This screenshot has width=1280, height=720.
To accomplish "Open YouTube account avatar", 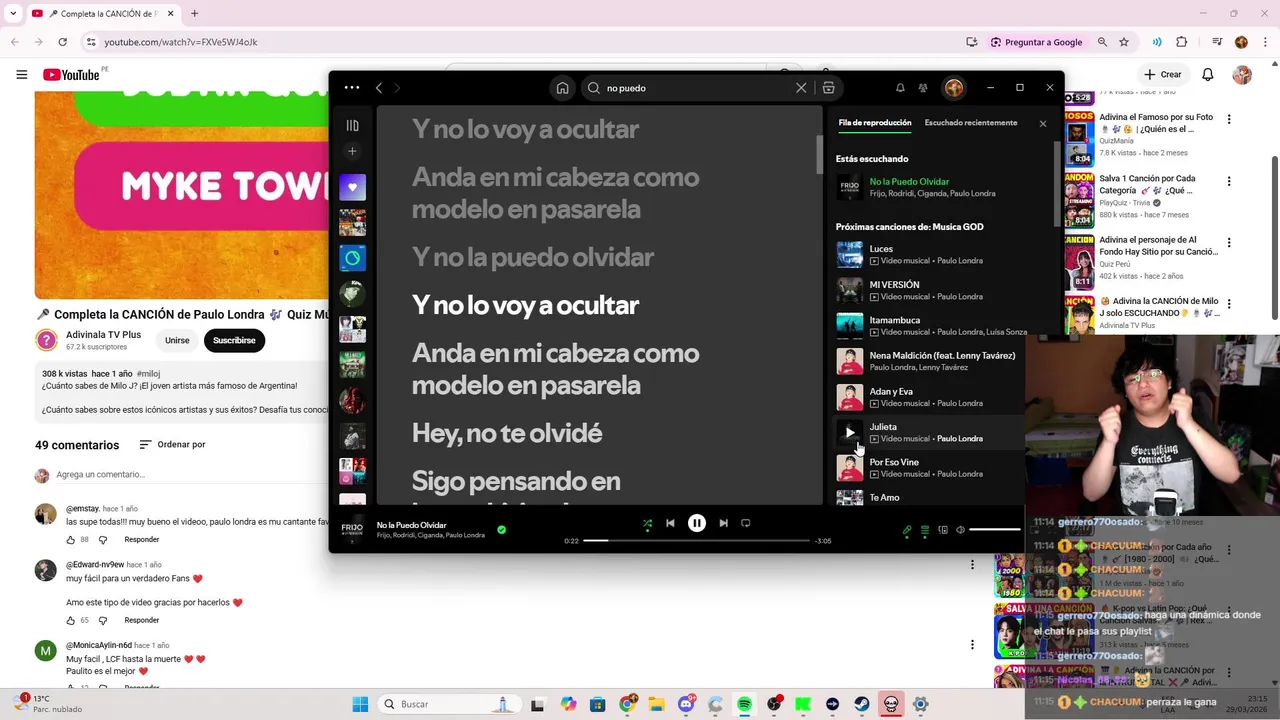I will click(1242, 75).
